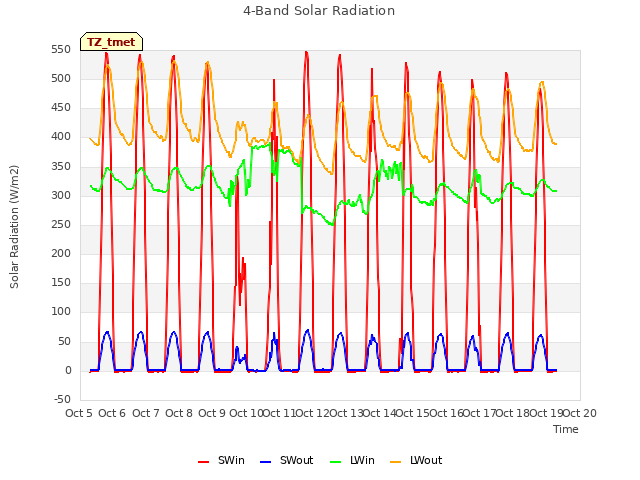Screen dimensions: 640x480
Task: Click the LWout legend entry
Action: [416, 460]
